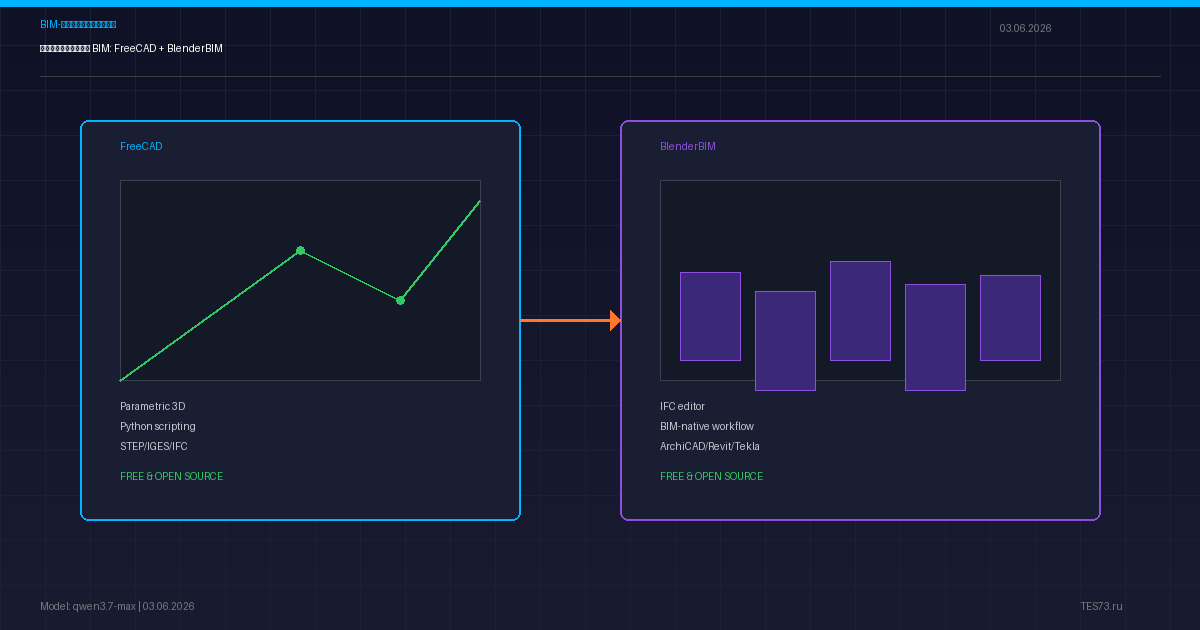The width and height of the screenshot is (1200, 630).
Task: Select the "IFC editor" line
Action: click(x=682, y=406)
